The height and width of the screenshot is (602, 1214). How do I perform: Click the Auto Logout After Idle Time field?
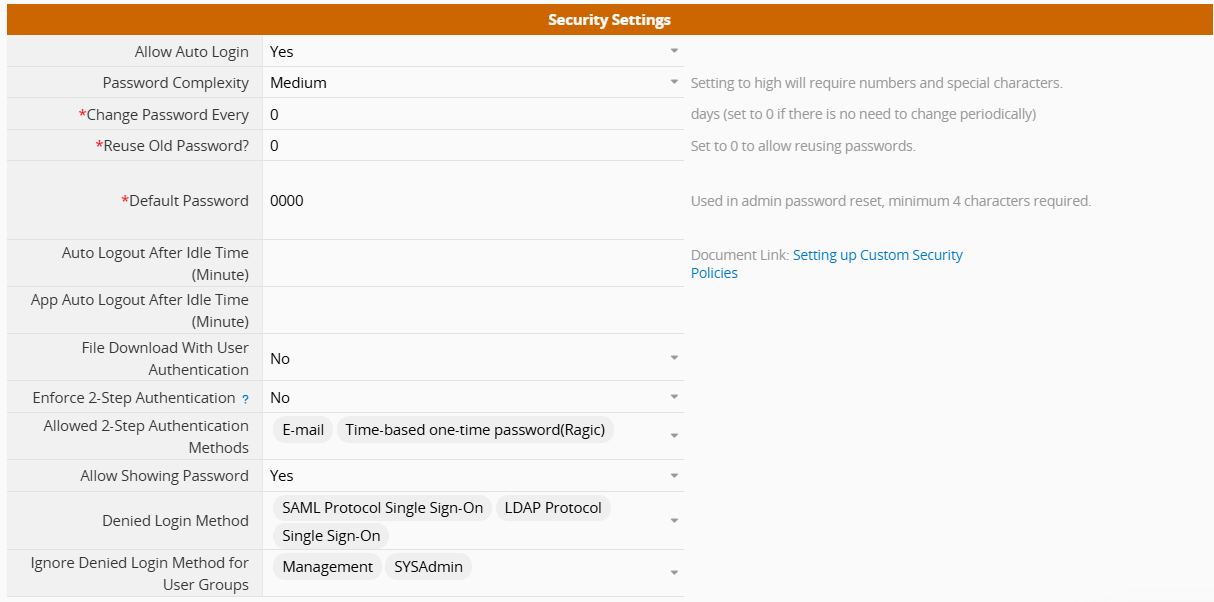(x=472, y=263)
